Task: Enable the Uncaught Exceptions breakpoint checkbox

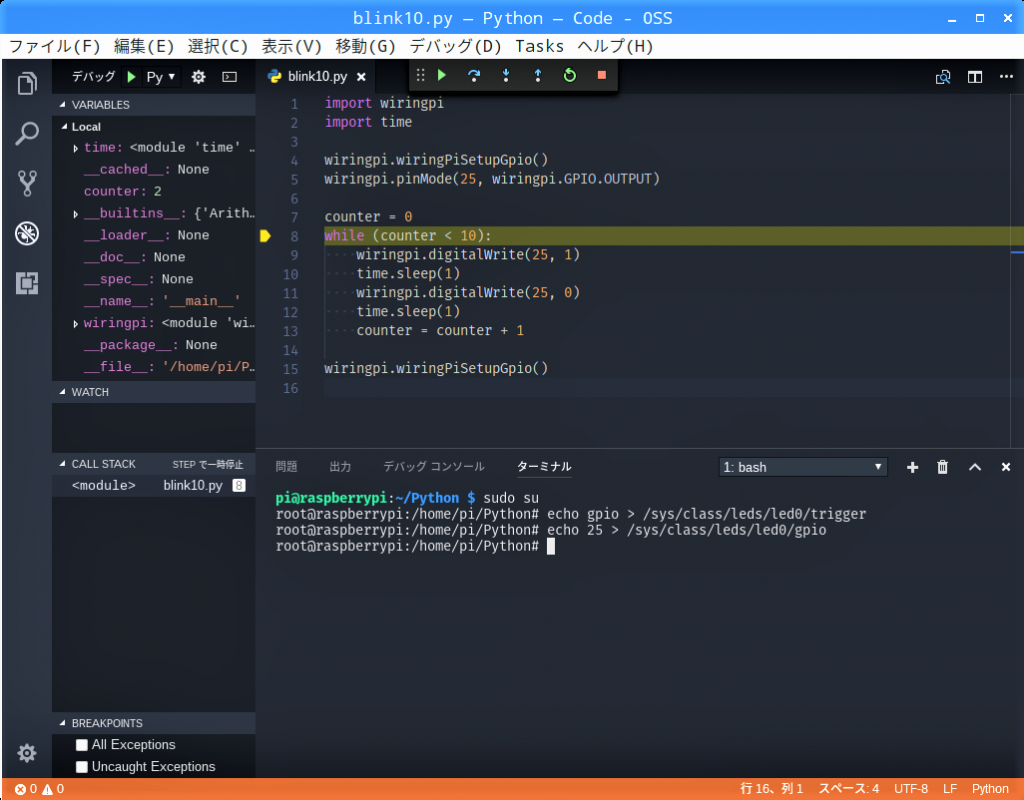Action: [82, 767]
